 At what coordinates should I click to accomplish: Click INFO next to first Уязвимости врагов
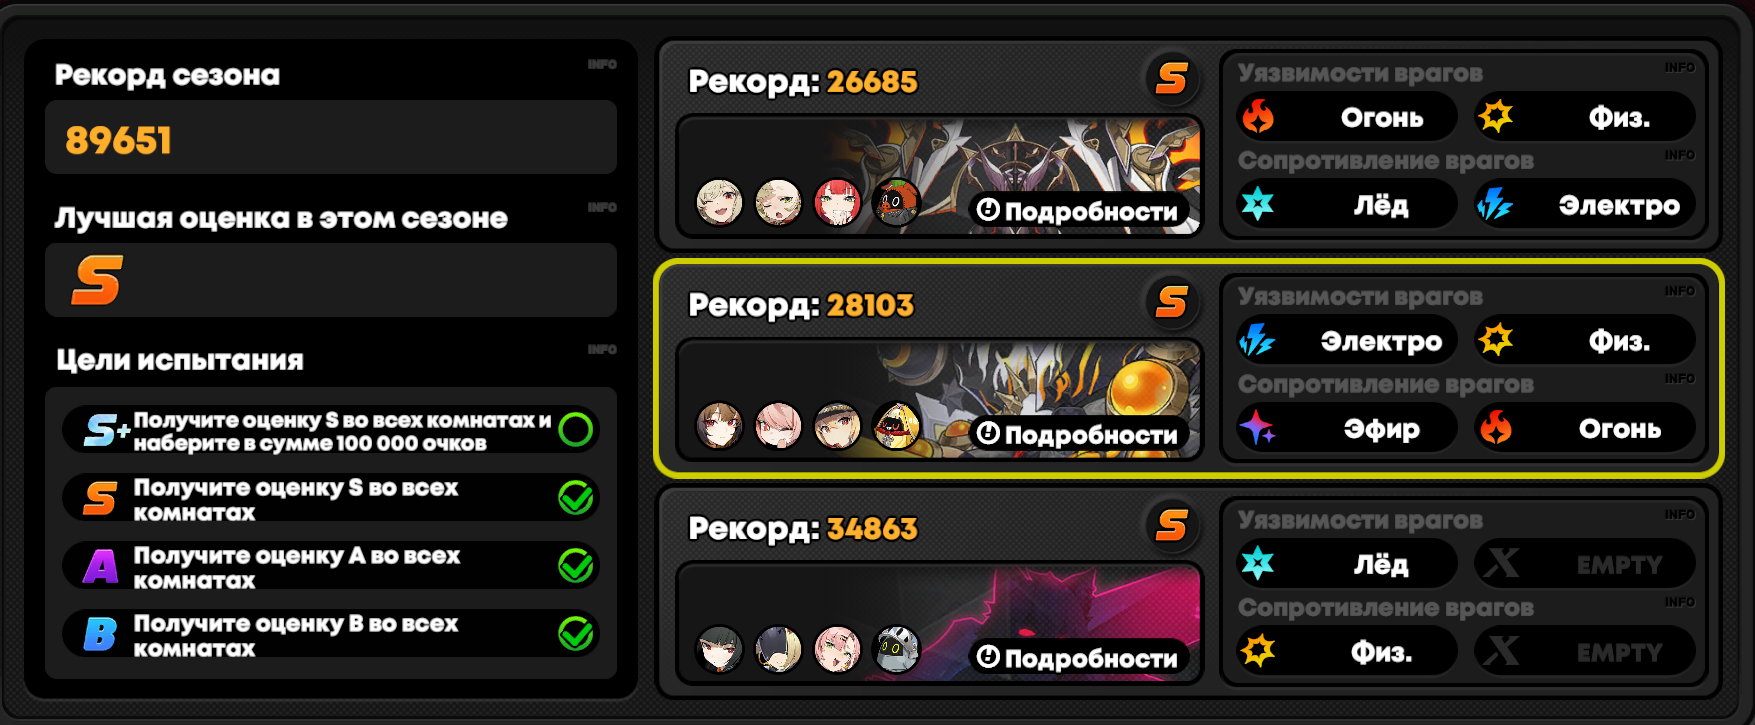(x=1679, y=68)
